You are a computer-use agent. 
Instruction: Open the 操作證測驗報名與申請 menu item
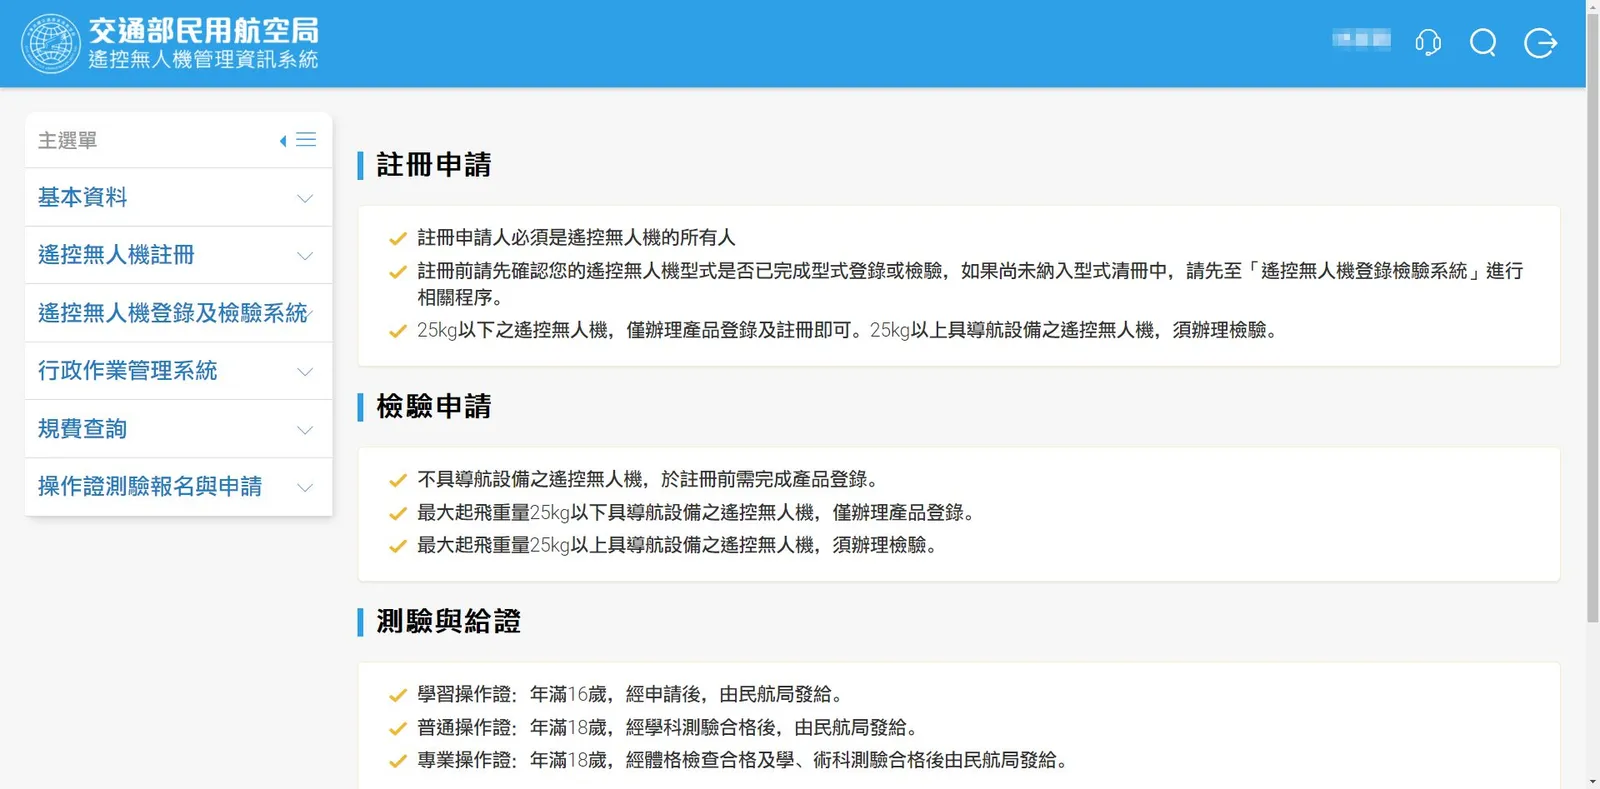[x=179, y=488]
